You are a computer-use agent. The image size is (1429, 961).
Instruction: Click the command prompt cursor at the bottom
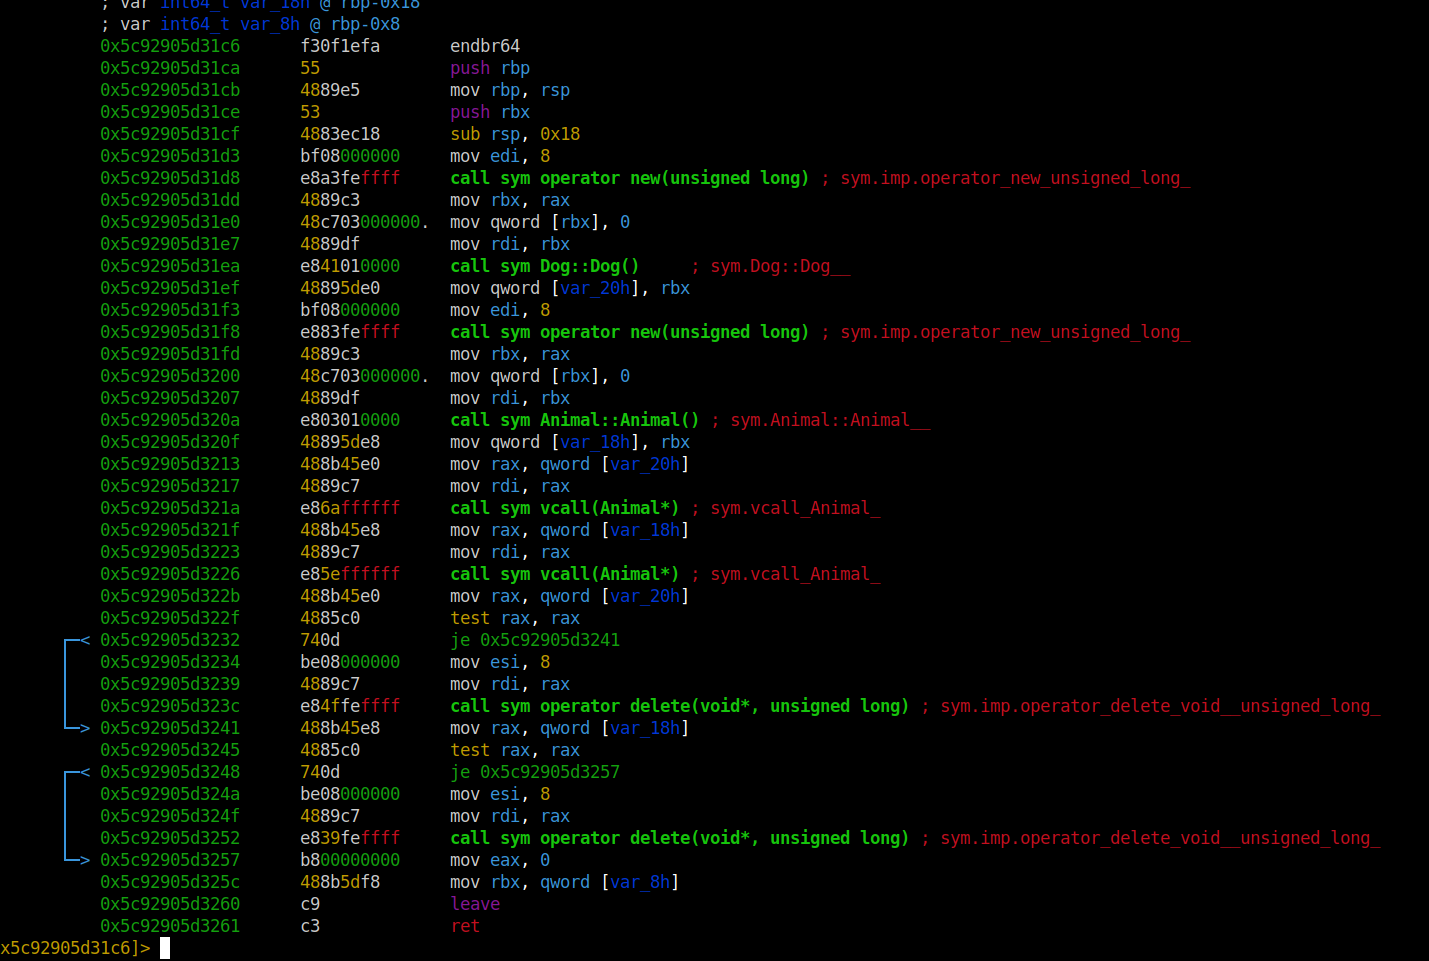(x=165, y=948)
